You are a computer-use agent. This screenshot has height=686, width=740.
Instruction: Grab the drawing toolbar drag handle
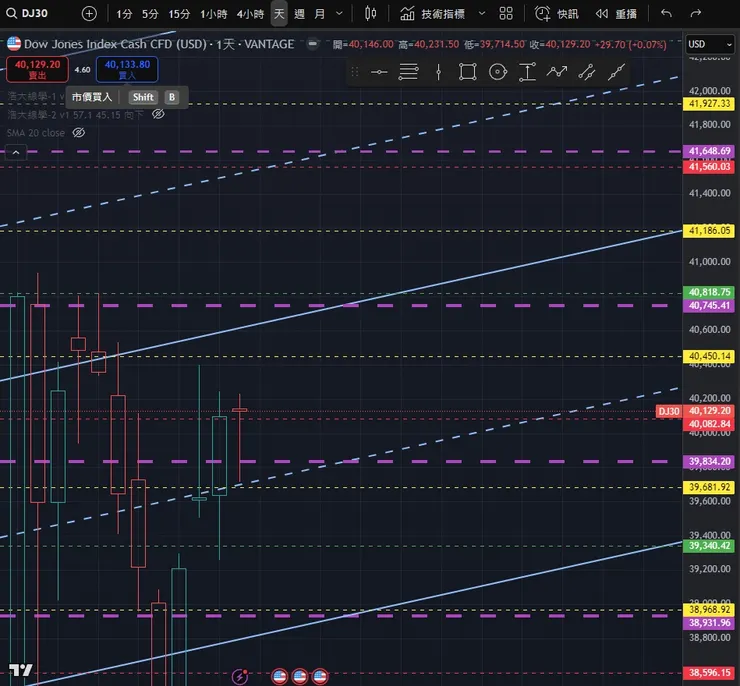tap(355, 72)
